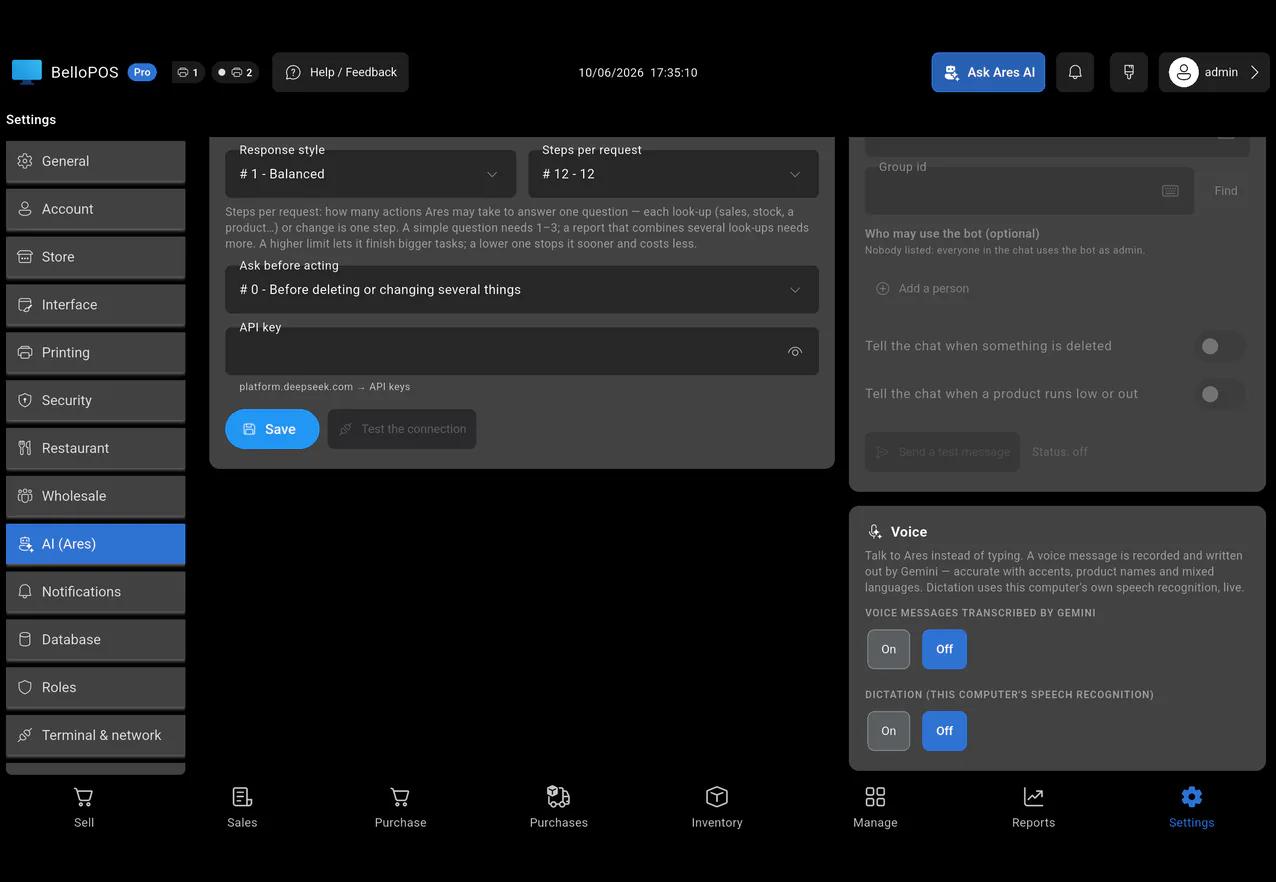Open the notifications bell icon
Viewport: 1276px width, 882px height.
click(1075, 72)
